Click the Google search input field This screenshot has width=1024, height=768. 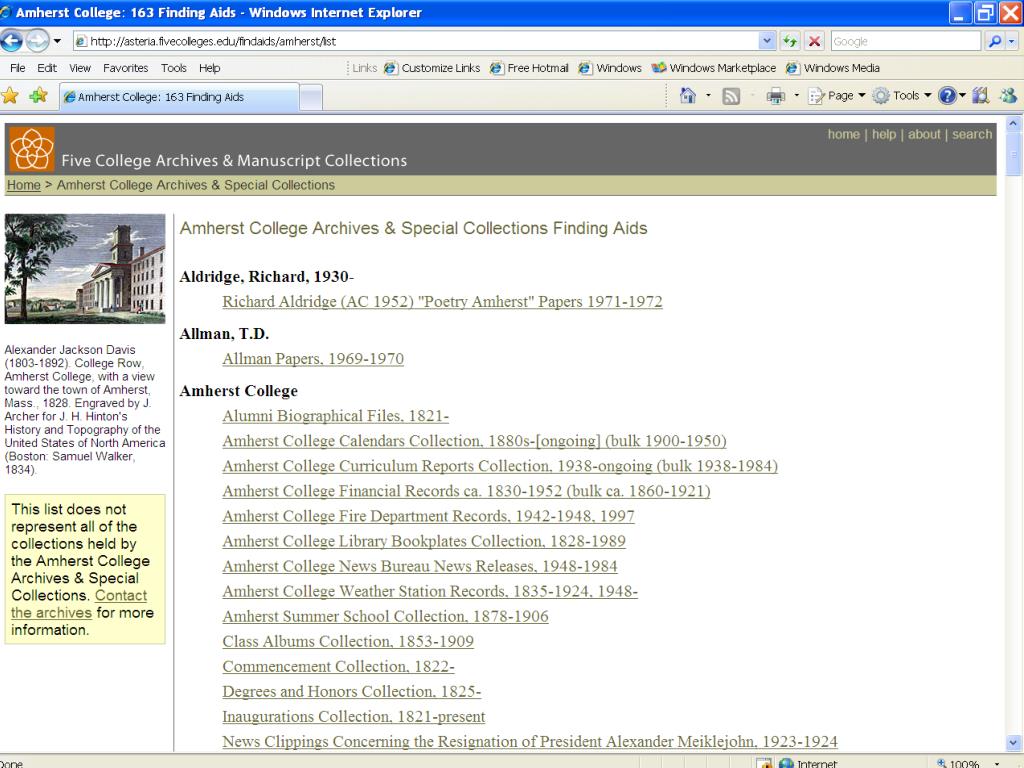click(x=906, y=41)
